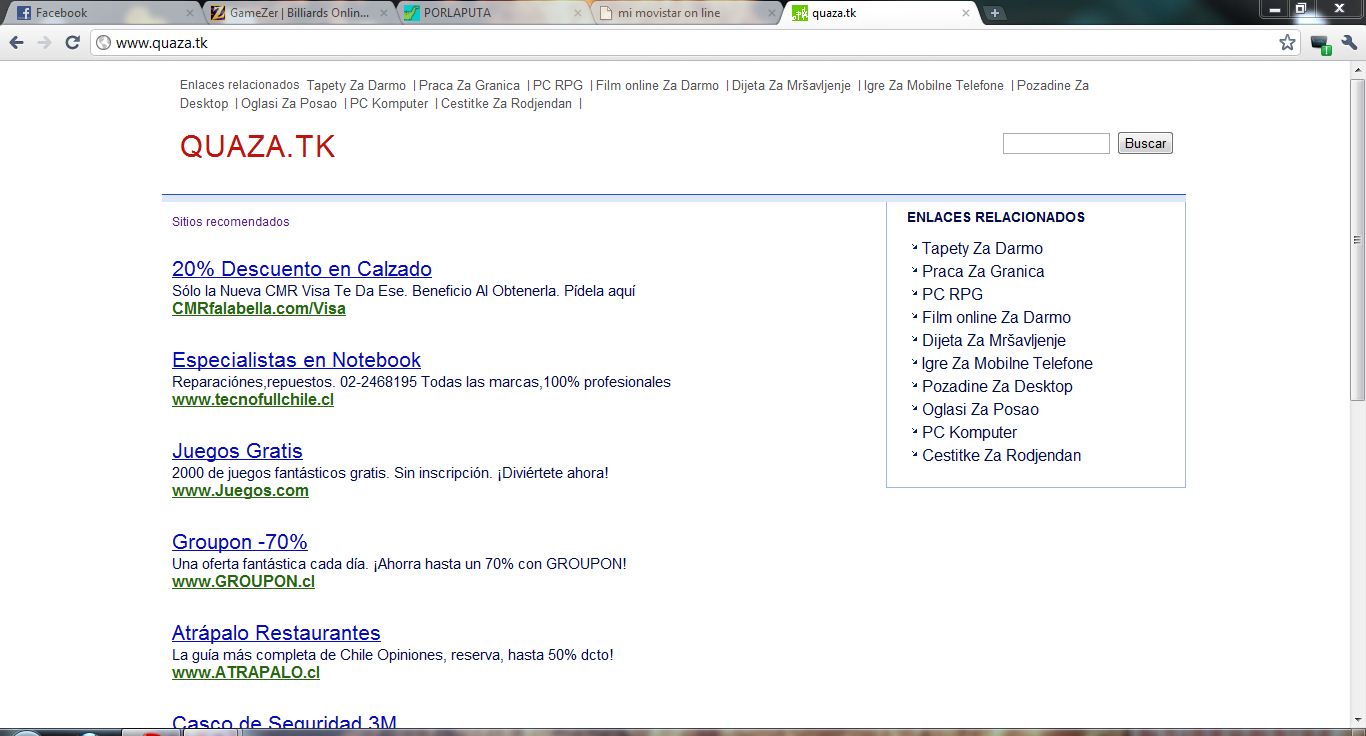Click Oglasi Za Posao in top links row
Image resolution: width=1366 pixels, height=736 pixels.
(289, 104)
